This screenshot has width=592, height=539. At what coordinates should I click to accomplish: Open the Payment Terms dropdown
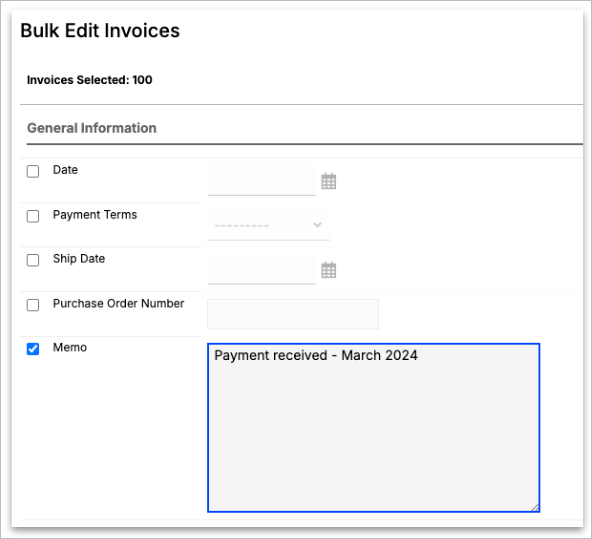coord(268,225)
